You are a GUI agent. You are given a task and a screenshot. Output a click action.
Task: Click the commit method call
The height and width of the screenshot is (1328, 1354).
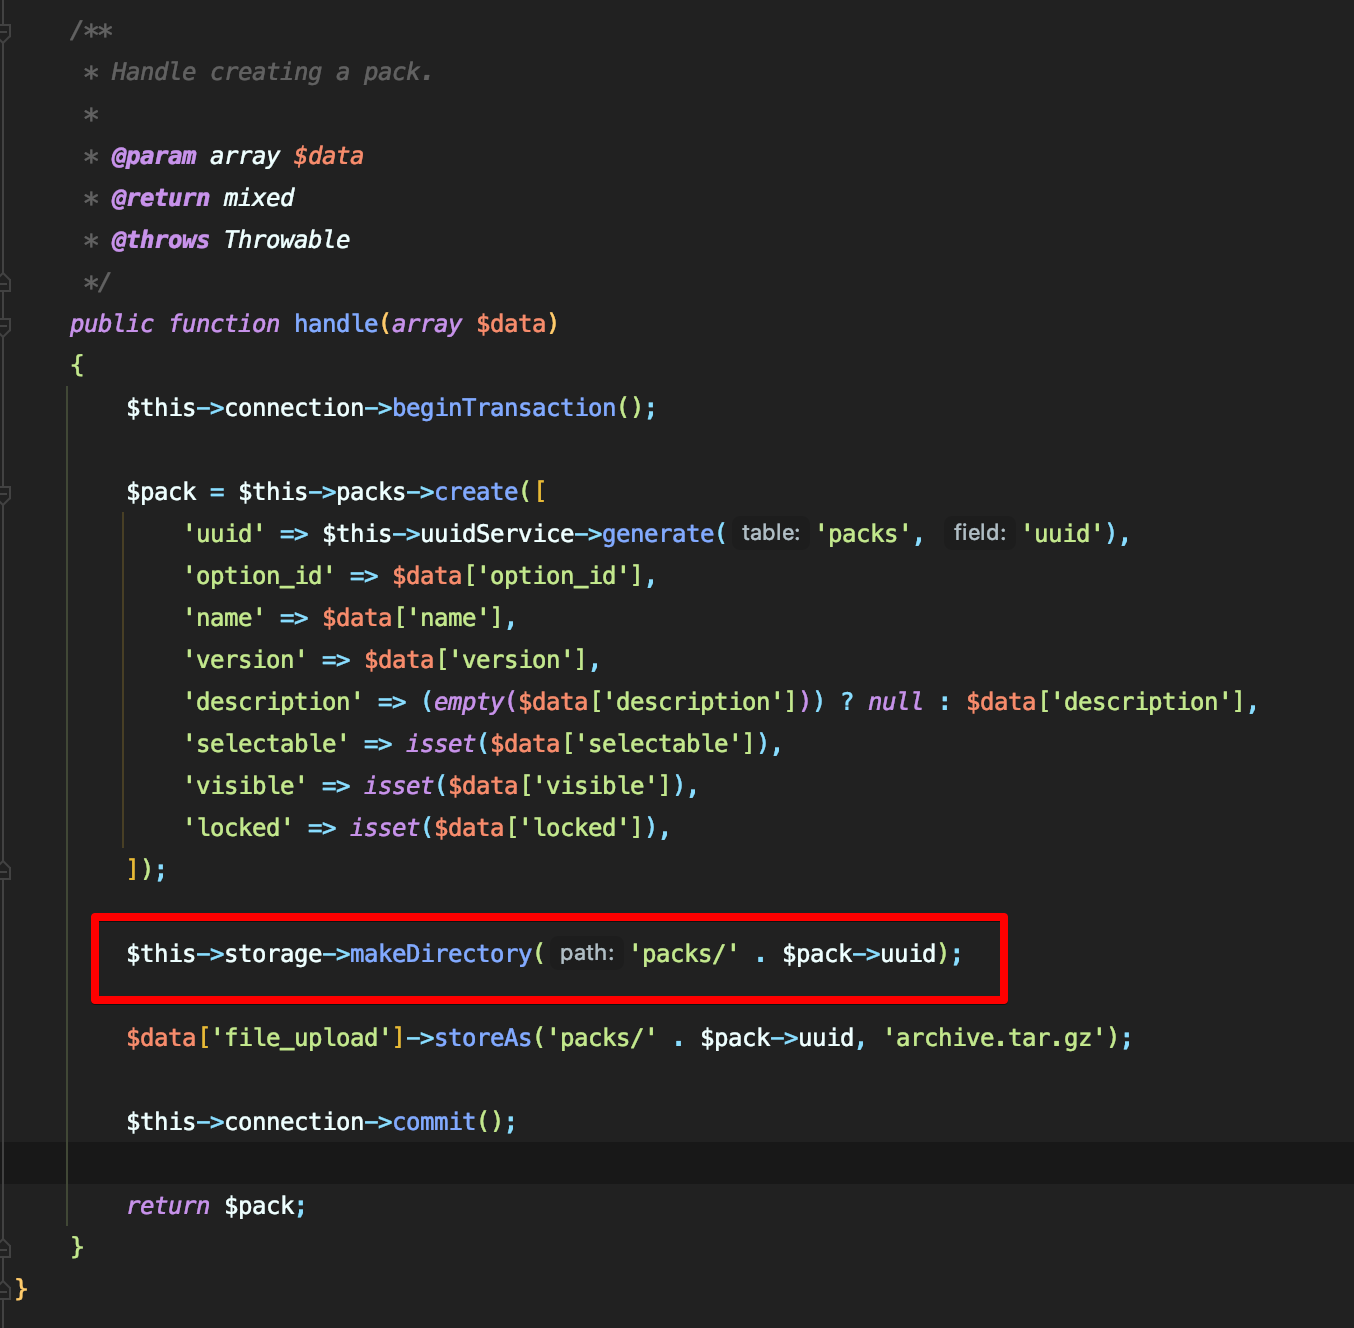pos(434,1122)
